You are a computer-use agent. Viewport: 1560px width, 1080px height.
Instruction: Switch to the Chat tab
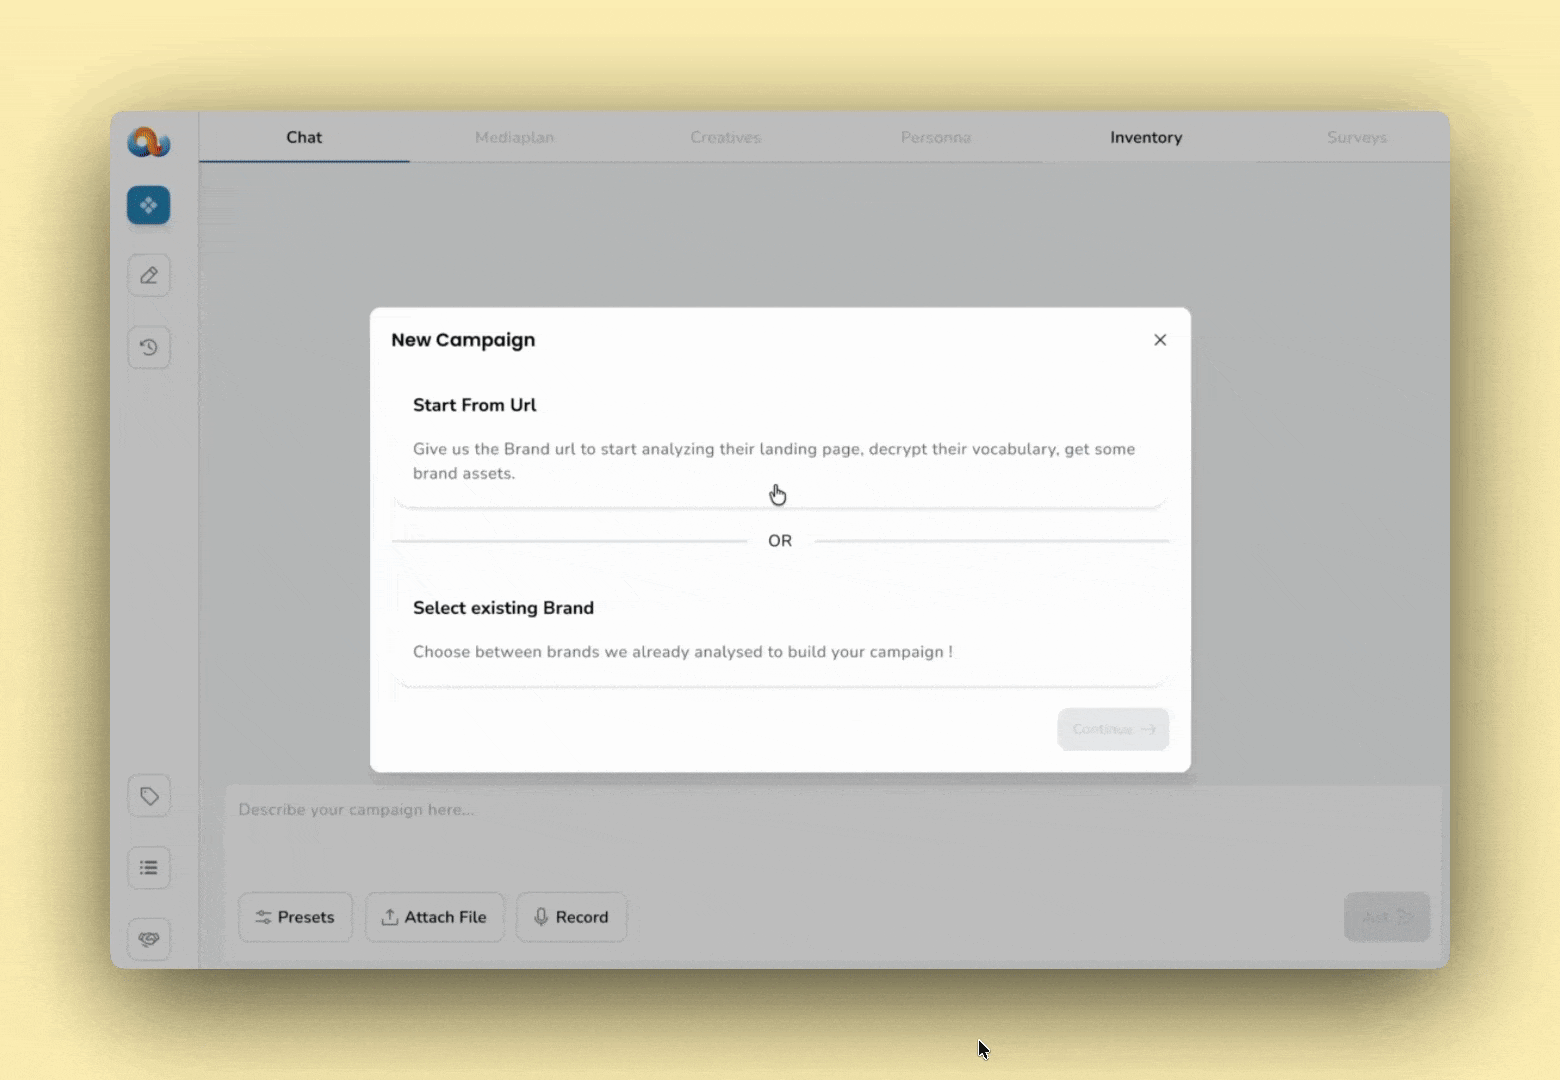click(304, 137)
